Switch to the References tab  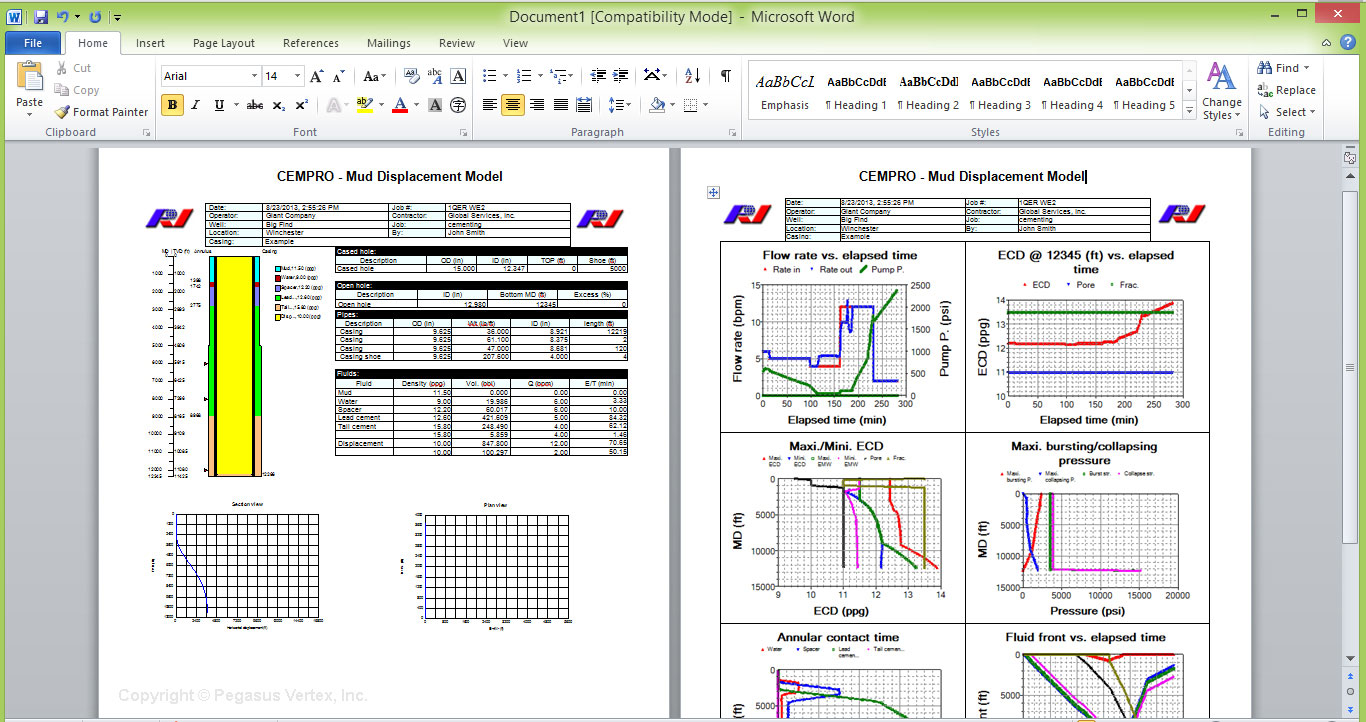click(x=311, y=43)
